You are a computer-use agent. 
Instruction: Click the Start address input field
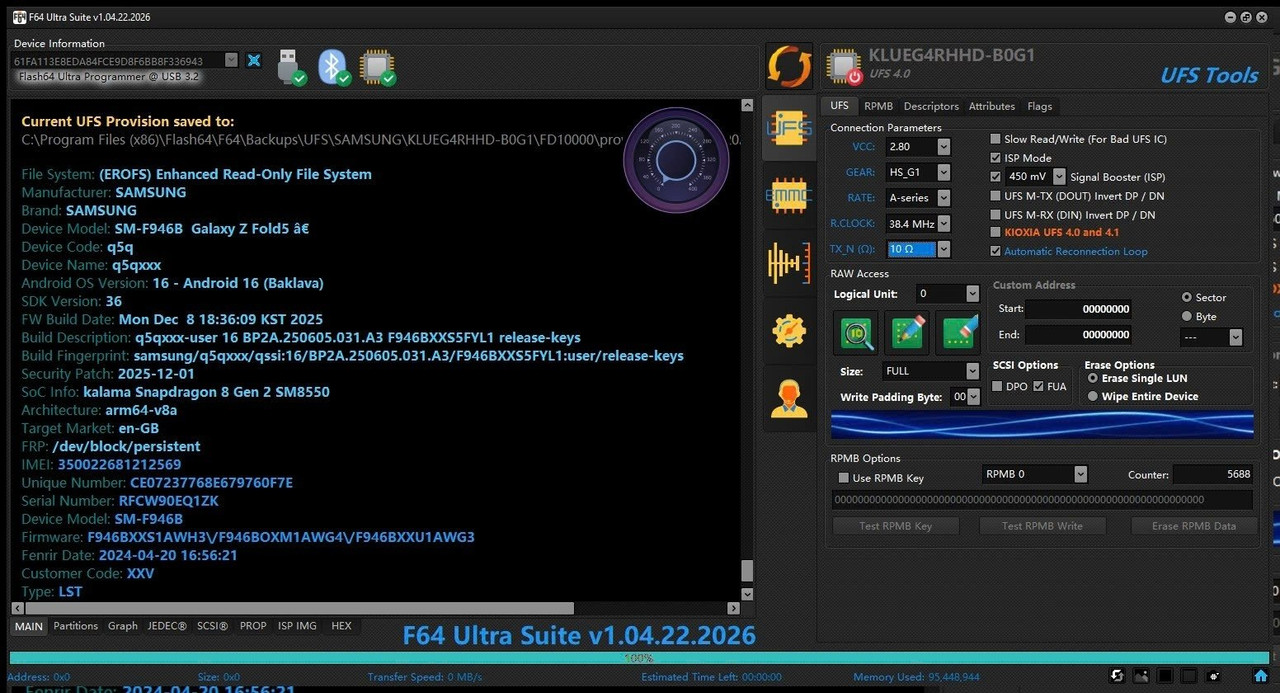[x=1079, y=309]
